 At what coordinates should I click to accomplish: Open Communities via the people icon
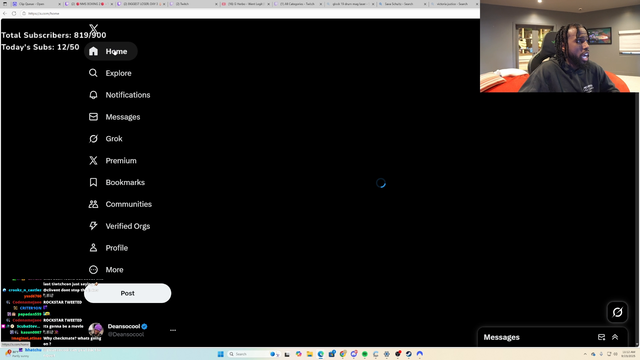[93, 204]
